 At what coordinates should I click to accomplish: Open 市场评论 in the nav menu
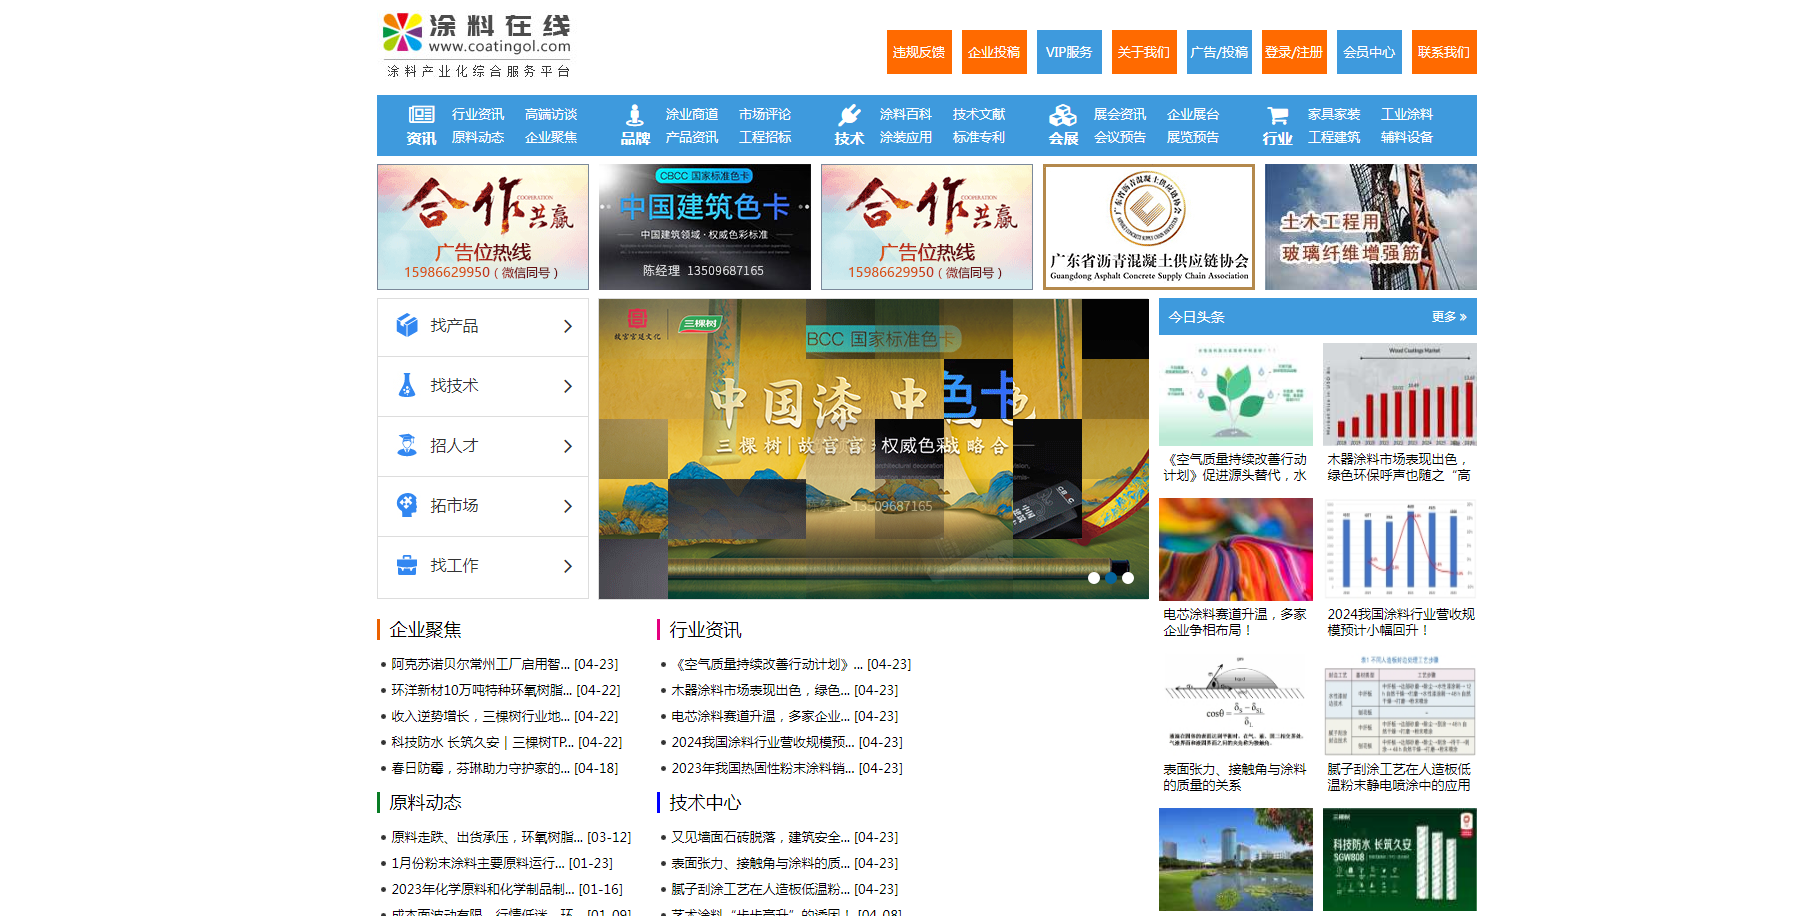tap(765, 114)
